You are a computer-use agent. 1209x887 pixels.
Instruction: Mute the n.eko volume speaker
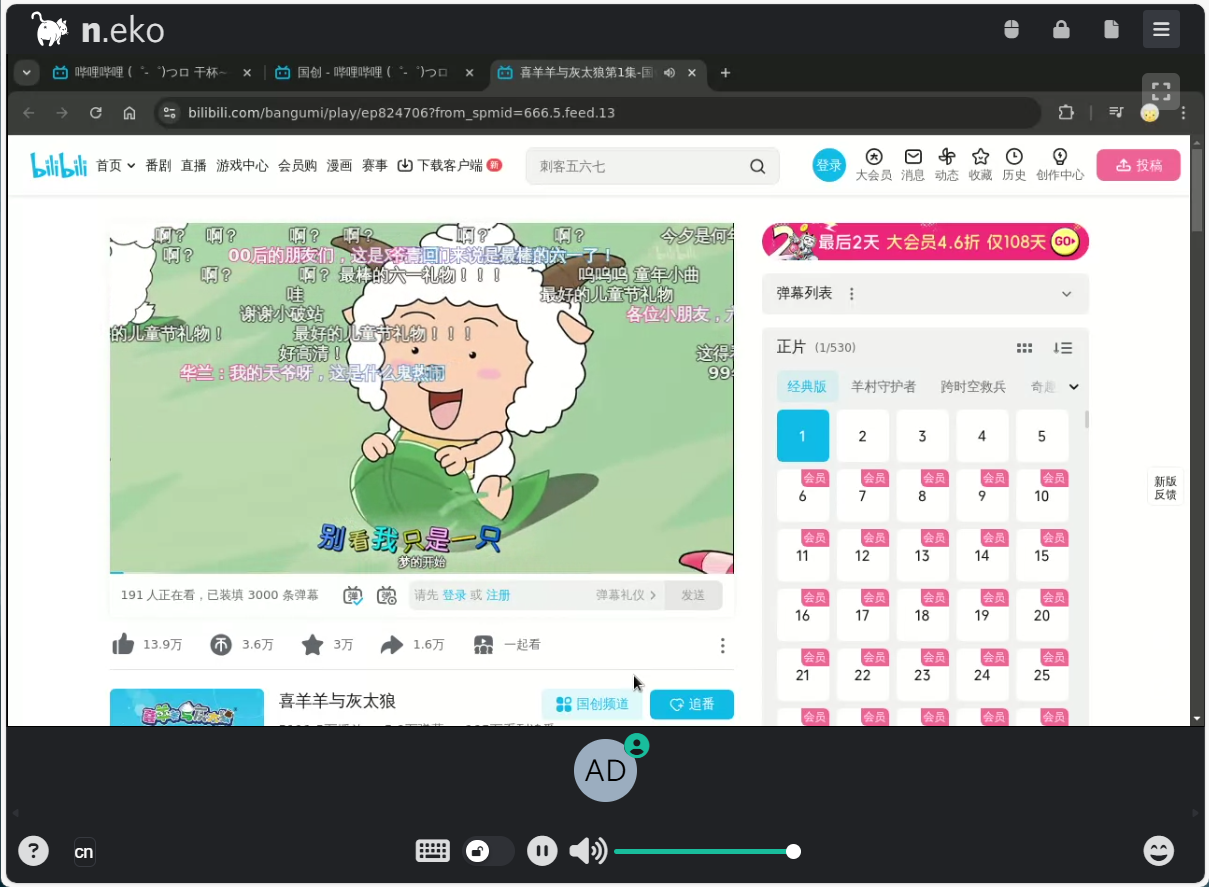588,852
